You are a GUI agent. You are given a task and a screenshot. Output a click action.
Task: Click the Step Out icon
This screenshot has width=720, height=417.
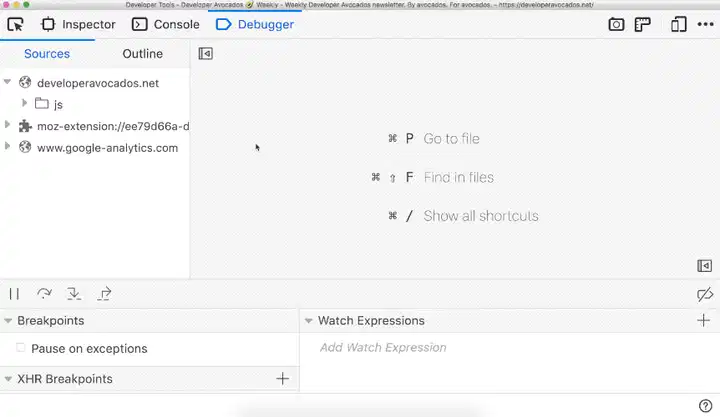click(105, 294)
